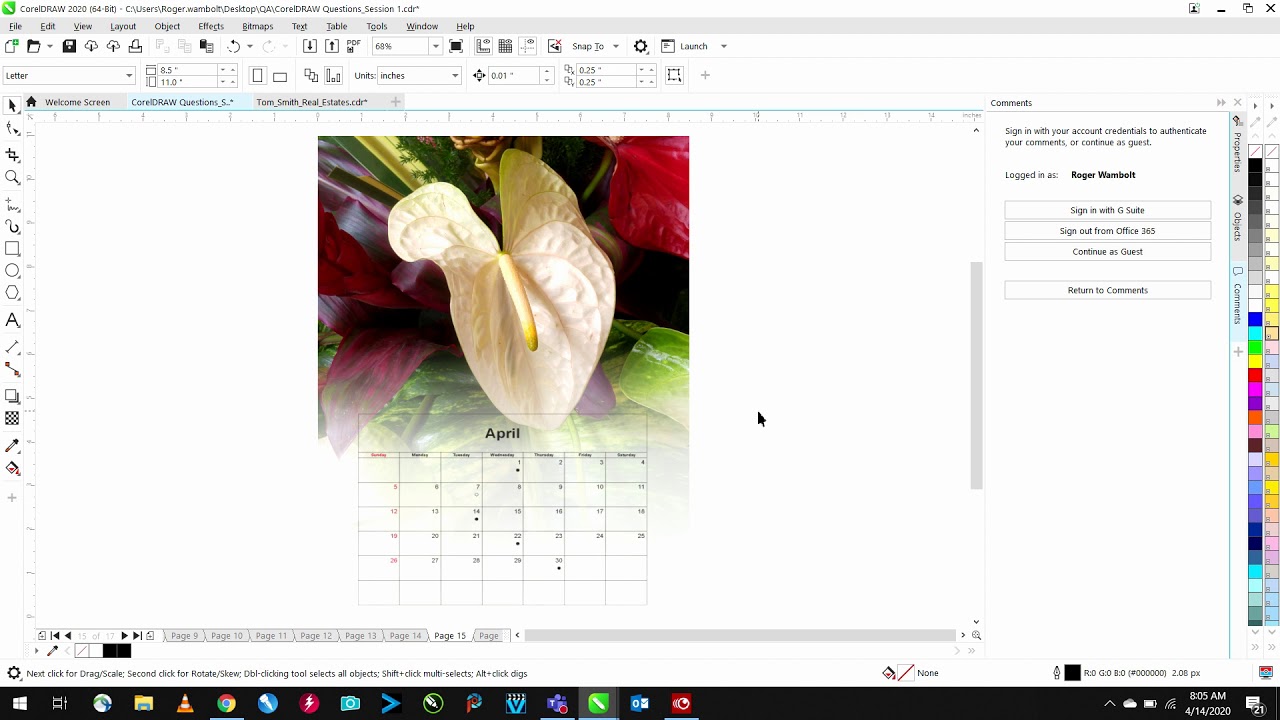Select the Shape tool
The height and width of the screenshot is (720, 1280).
pyautogui.click(x=12, y=129)
